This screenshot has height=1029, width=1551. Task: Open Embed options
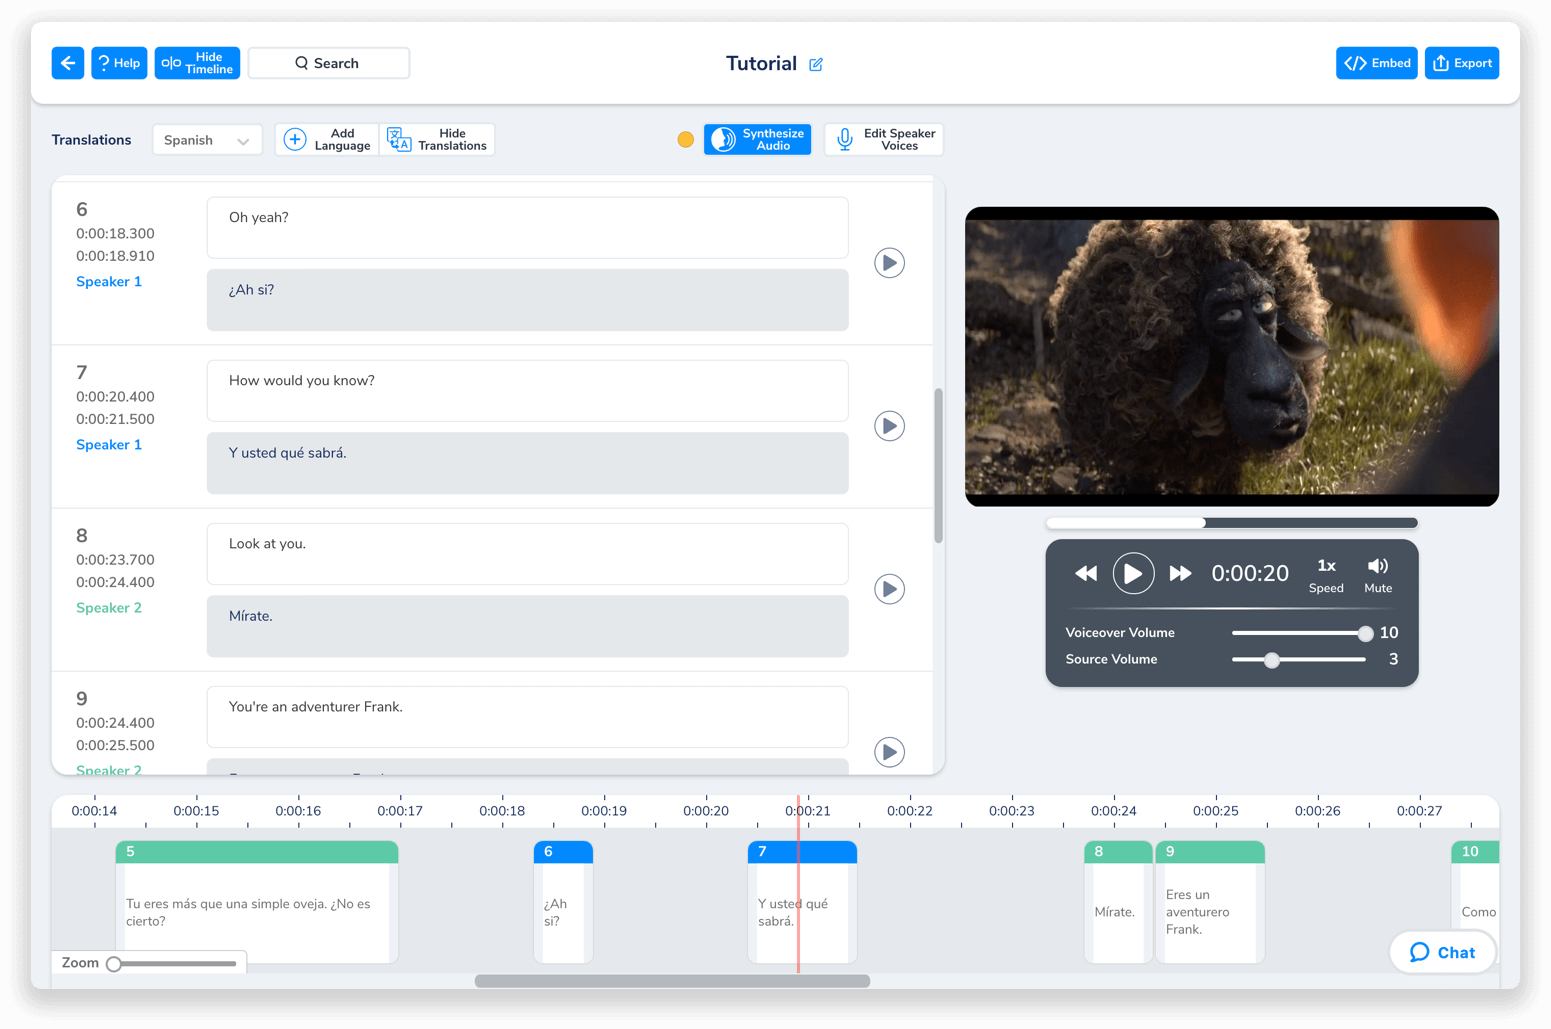(1377, 62)
